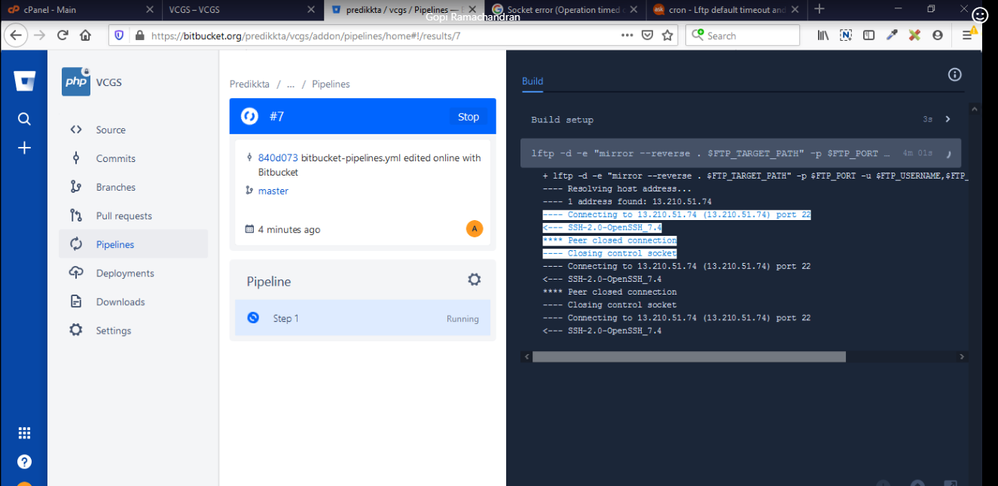Close the Socket error tab

click(x=635, y=9)
